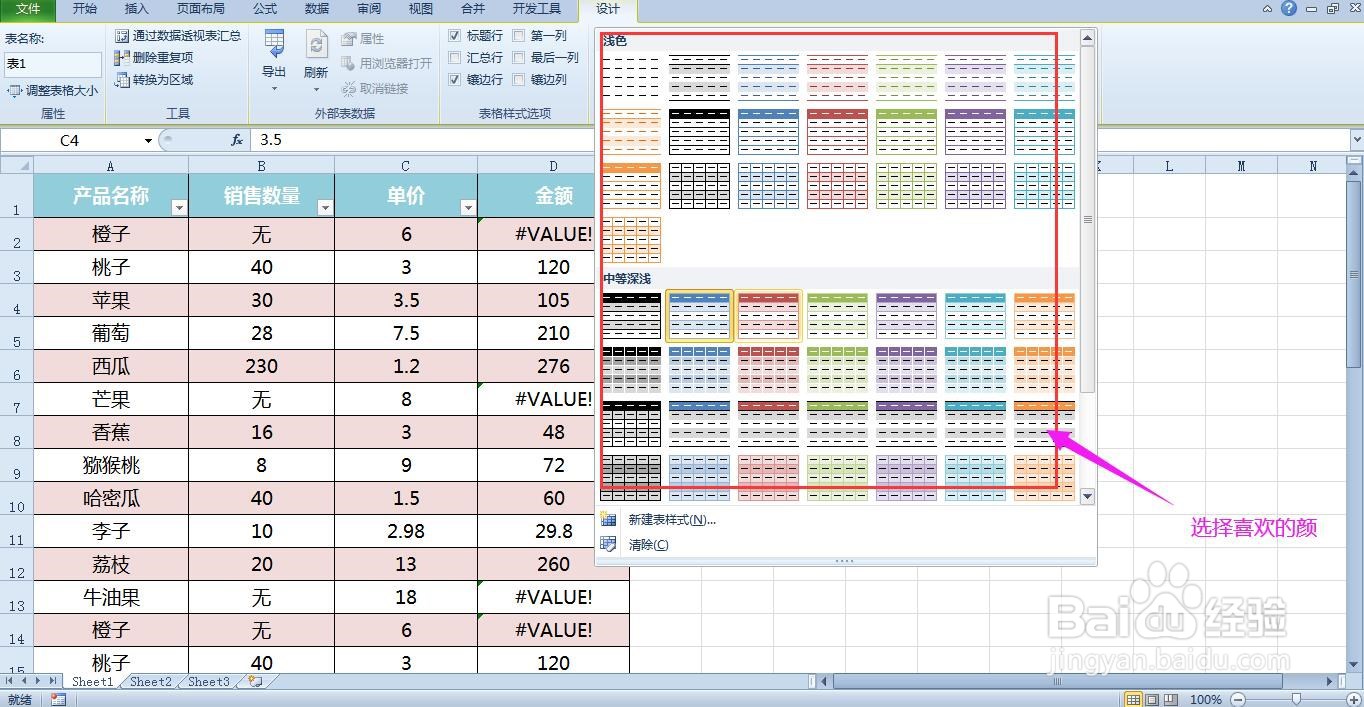Image resolution: width=1364 pixels, height=707 pixels.
Task: Enable the Total Row (汇总行) checkbox
Action: [455, 57]
